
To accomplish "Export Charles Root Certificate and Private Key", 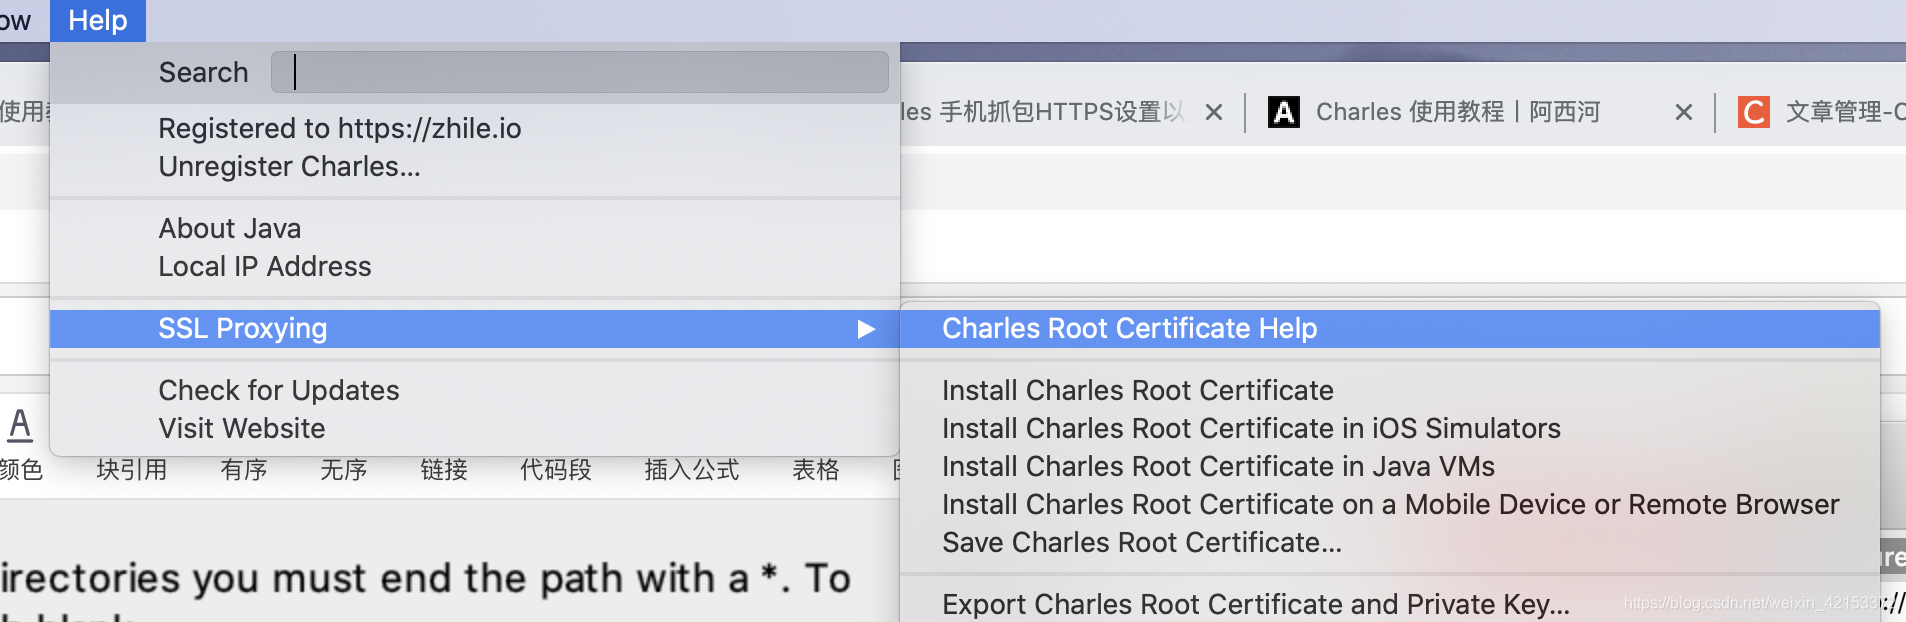I will click(x=1390, y=604).
